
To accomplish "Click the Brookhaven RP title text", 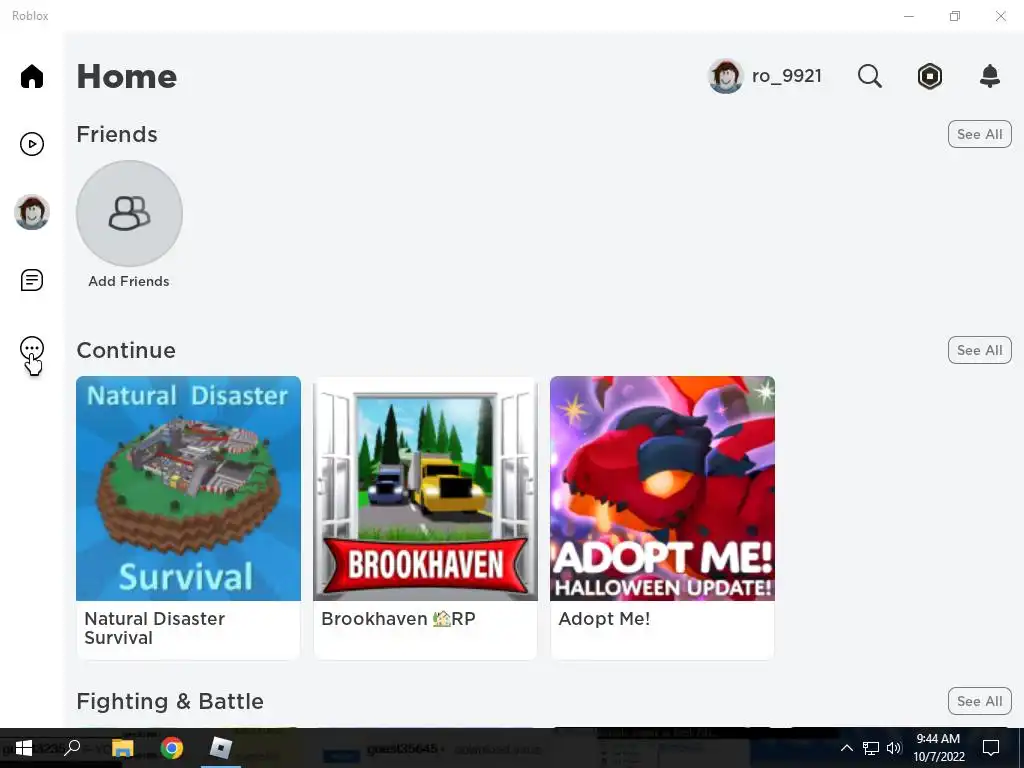I will coord(398,619).
